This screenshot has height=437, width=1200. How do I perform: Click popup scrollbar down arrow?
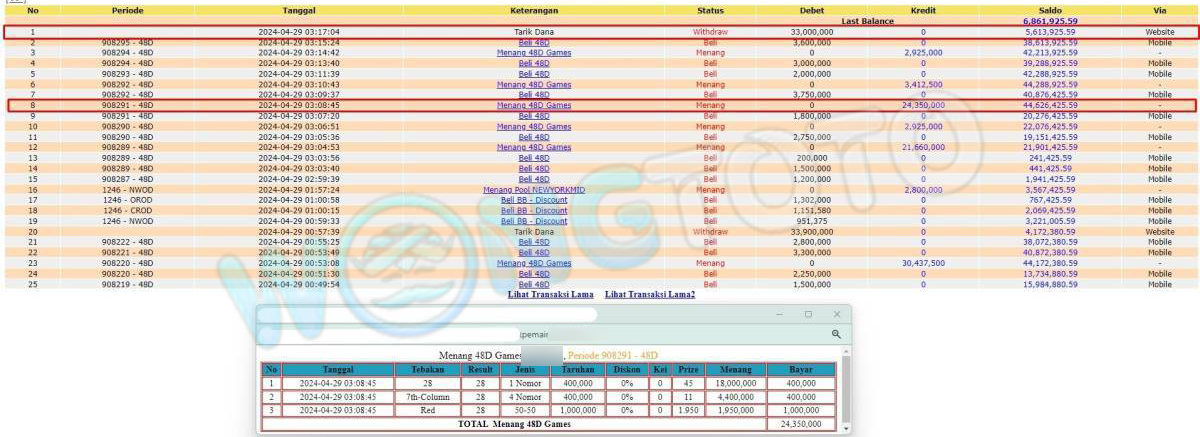[846, 428]
